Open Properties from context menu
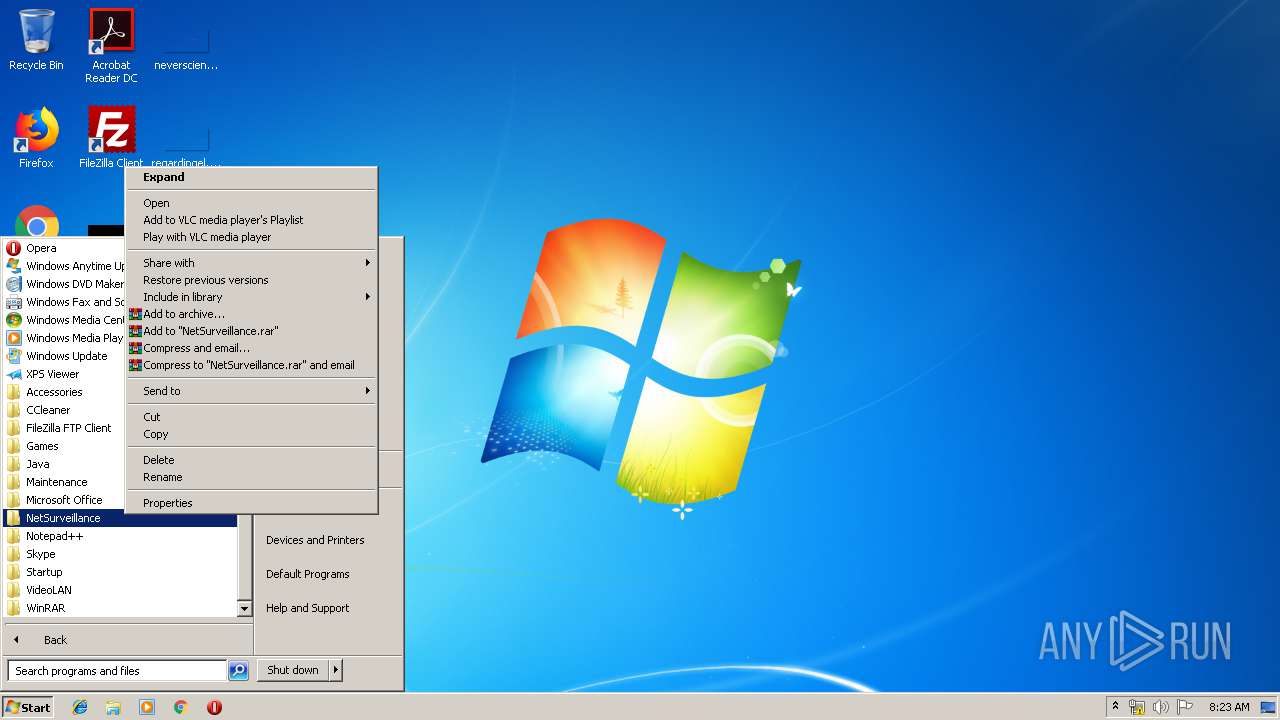The width and height of the screenshot is (1280, 720). (x=251, y=503)
